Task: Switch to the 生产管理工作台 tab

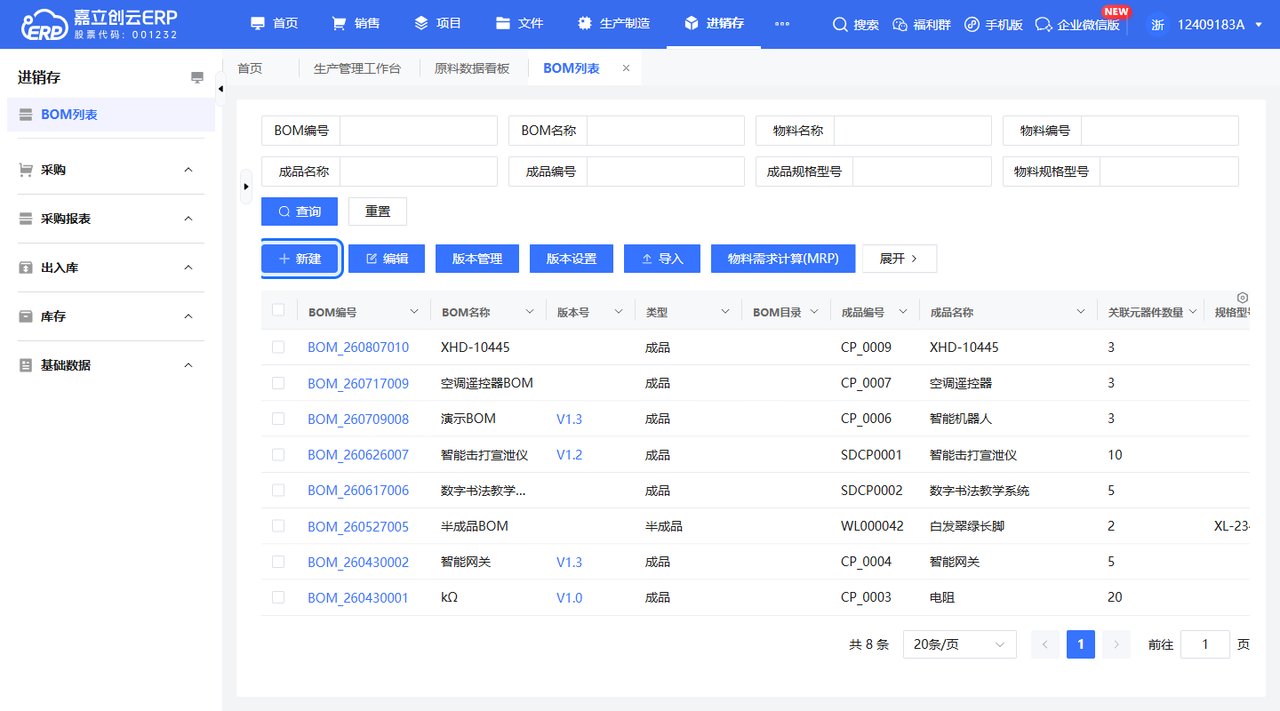Action: click(x=357, y=68)
